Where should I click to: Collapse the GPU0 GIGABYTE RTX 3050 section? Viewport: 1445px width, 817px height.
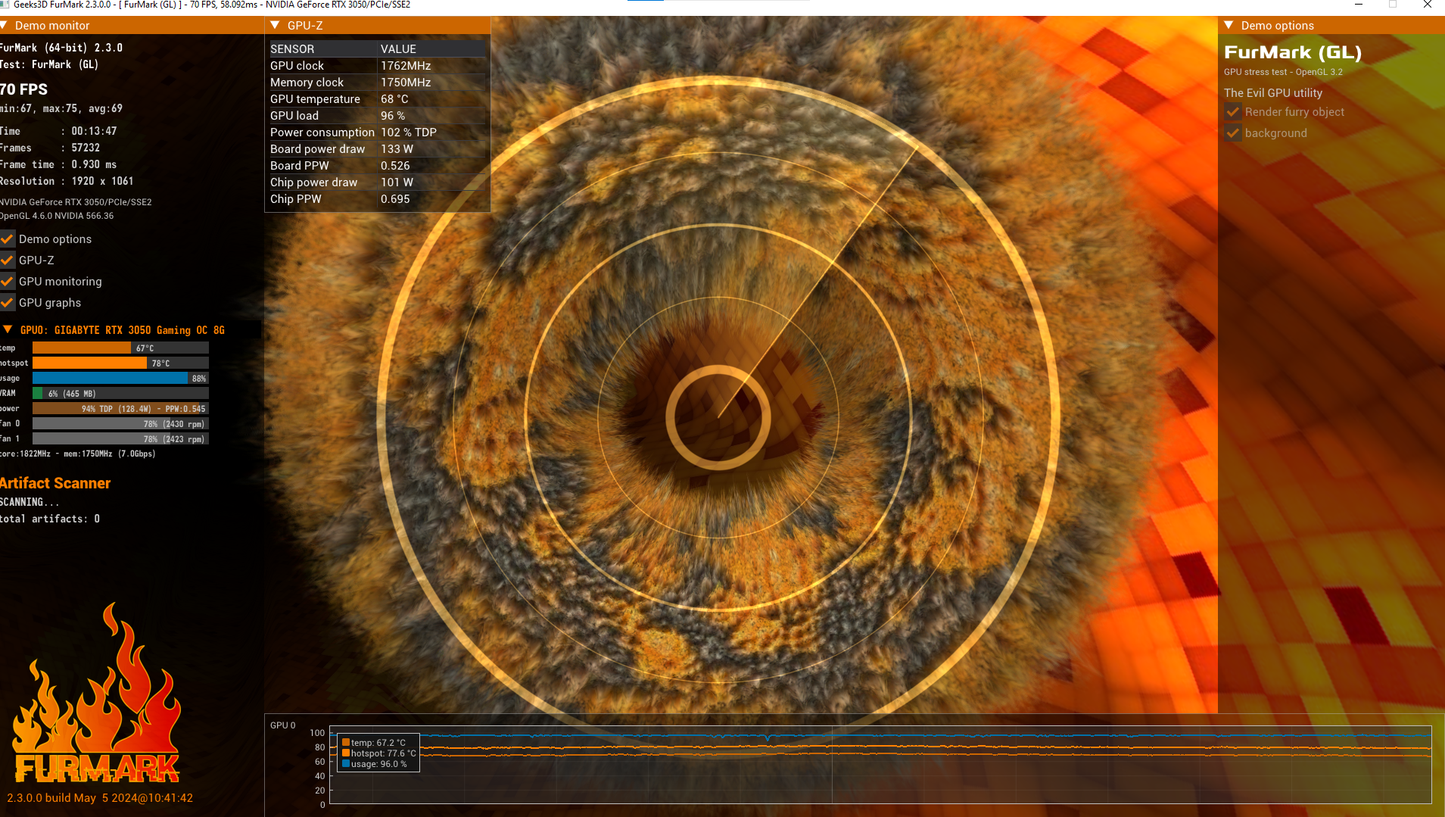pos(8,329)
